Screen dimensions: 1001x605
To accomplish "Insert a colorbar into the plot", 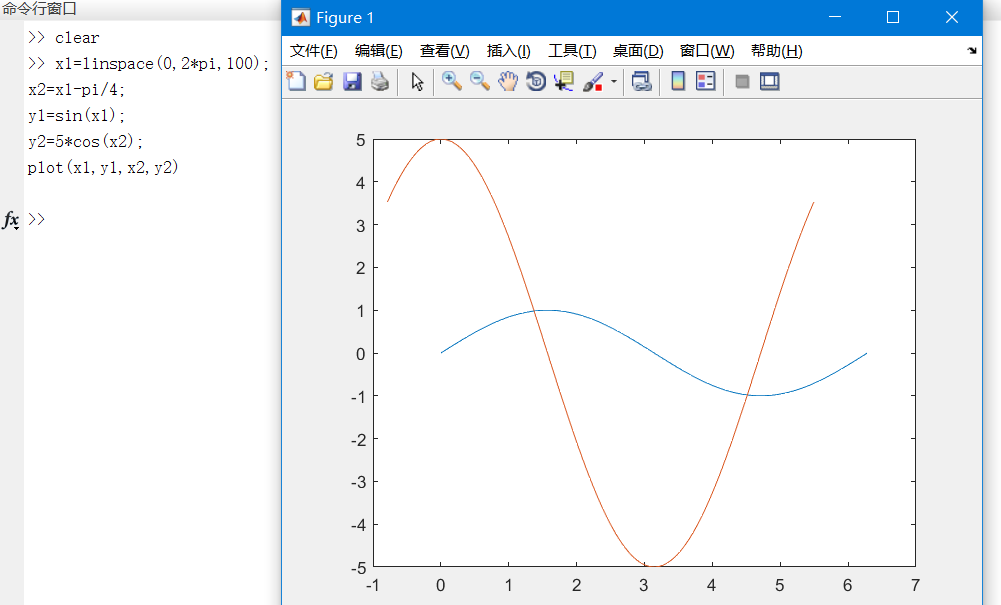I will pos(676,82).
